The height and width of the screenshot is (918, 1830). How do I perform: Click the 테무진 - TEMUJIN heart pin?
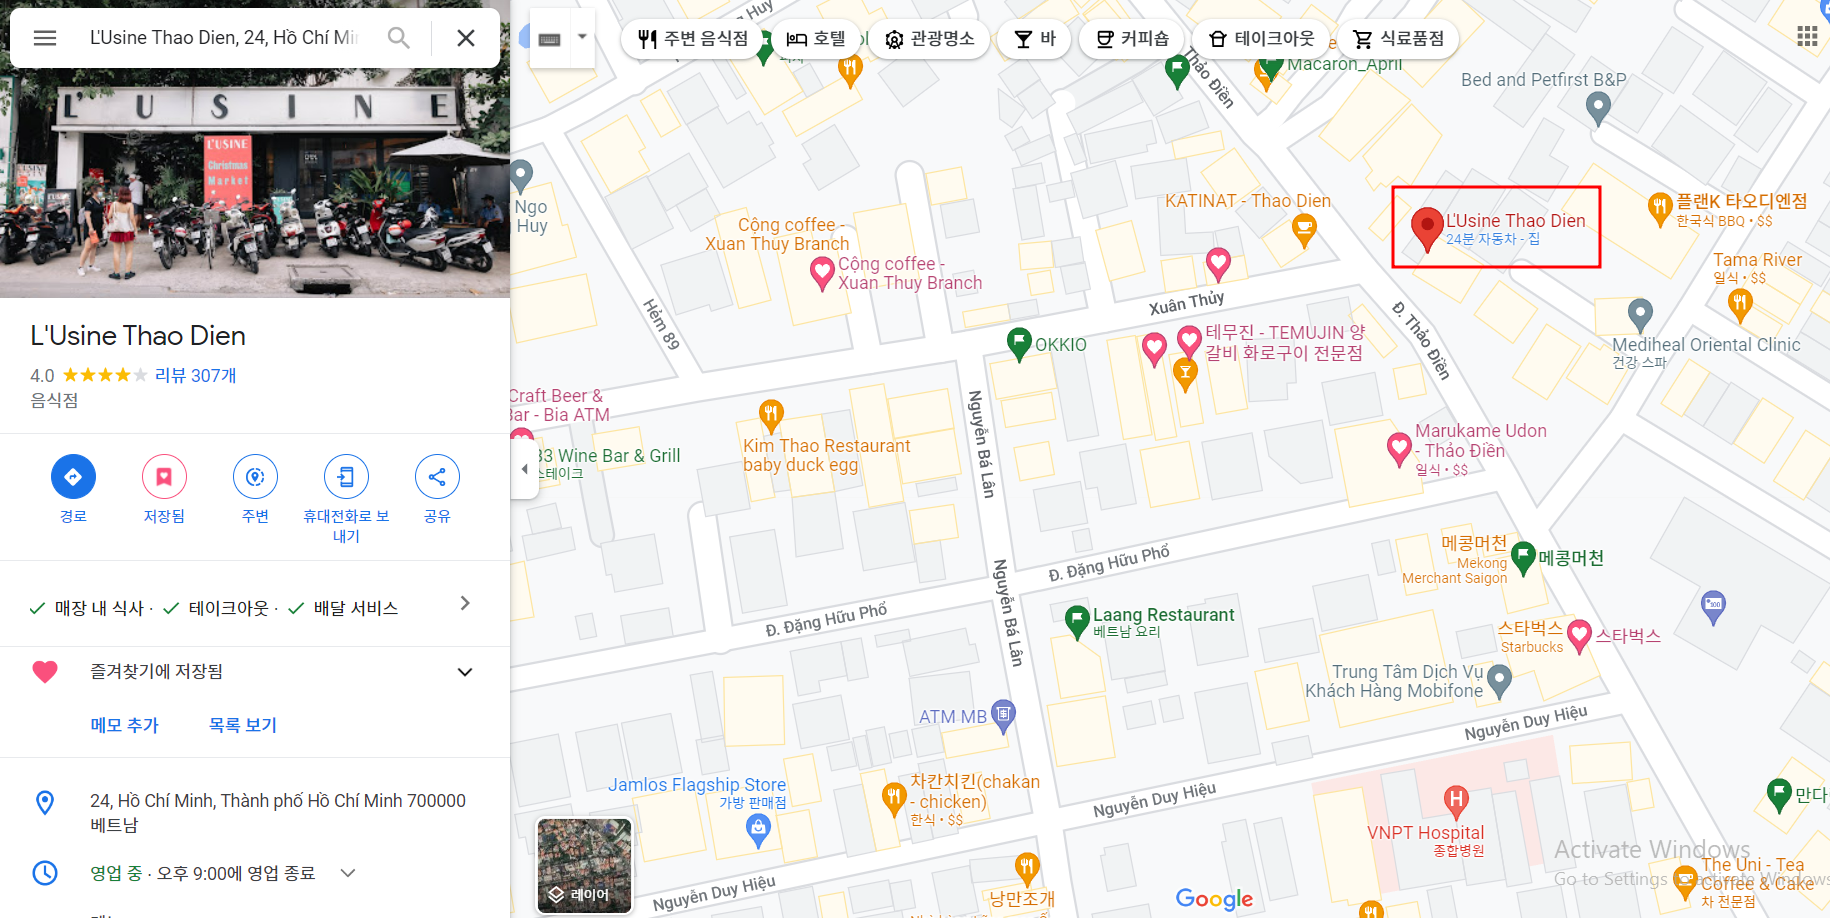1189,342
